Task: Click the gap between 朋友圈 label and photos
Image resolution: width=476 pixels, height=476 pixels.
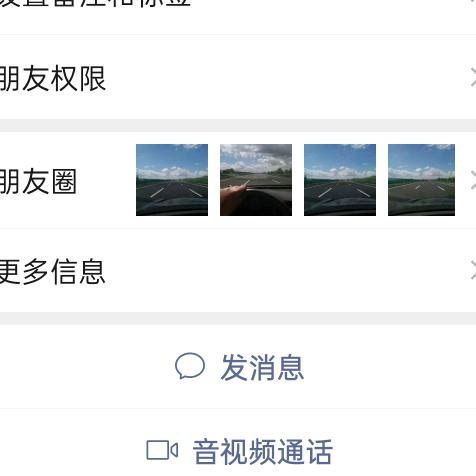Action: (106, 180)
